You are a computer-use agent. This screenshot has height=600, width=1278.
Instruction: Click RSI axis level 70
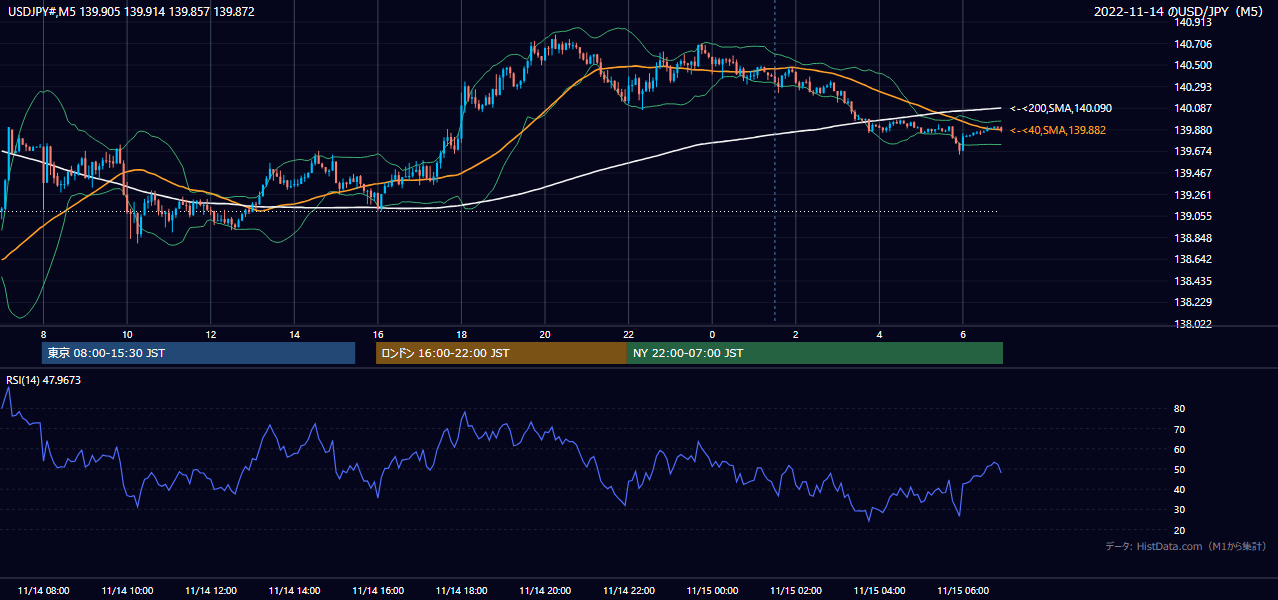point(1180,429)
